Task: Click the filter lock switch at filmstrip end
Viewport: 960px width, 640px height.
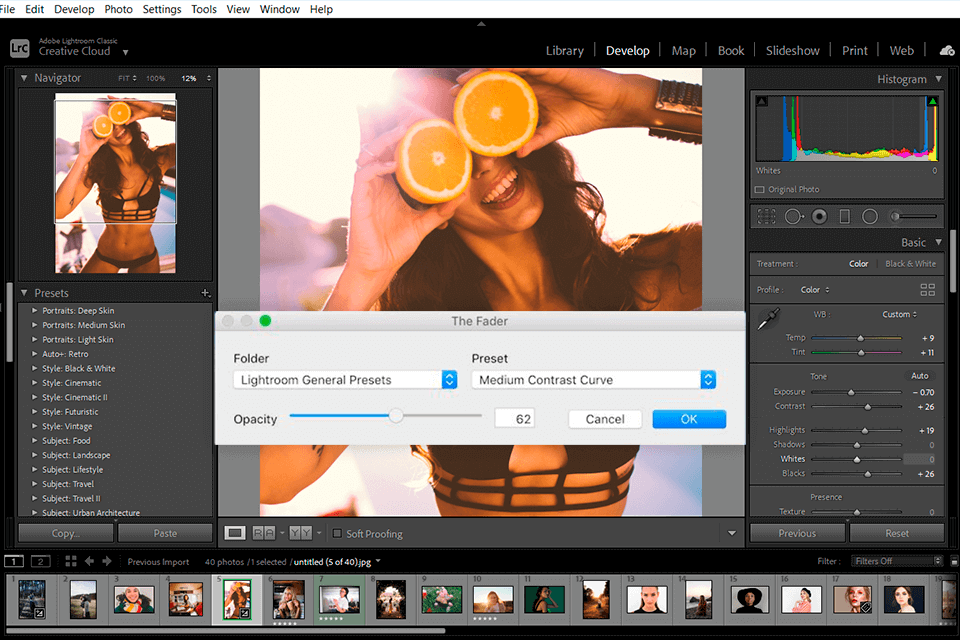Action: coord(954,561)
